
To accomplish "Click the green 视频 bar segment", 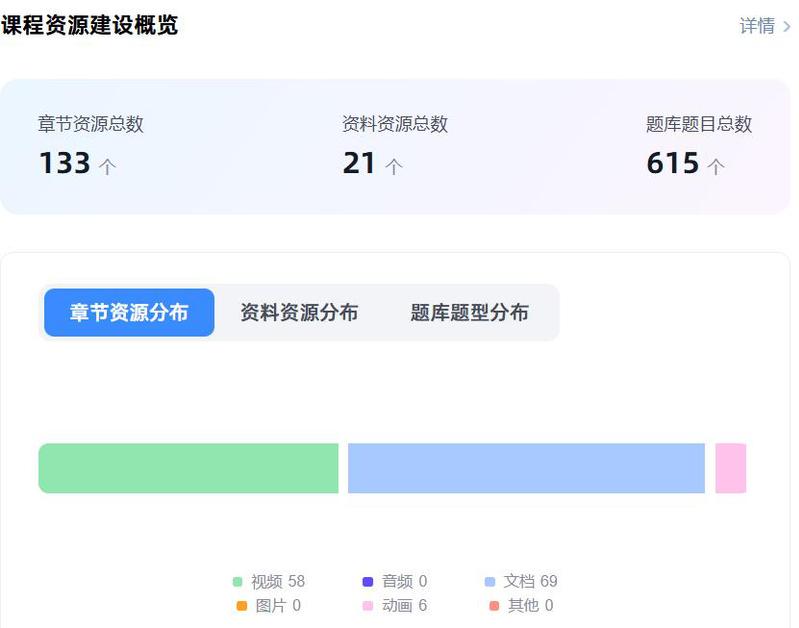I will pos(188,468).
